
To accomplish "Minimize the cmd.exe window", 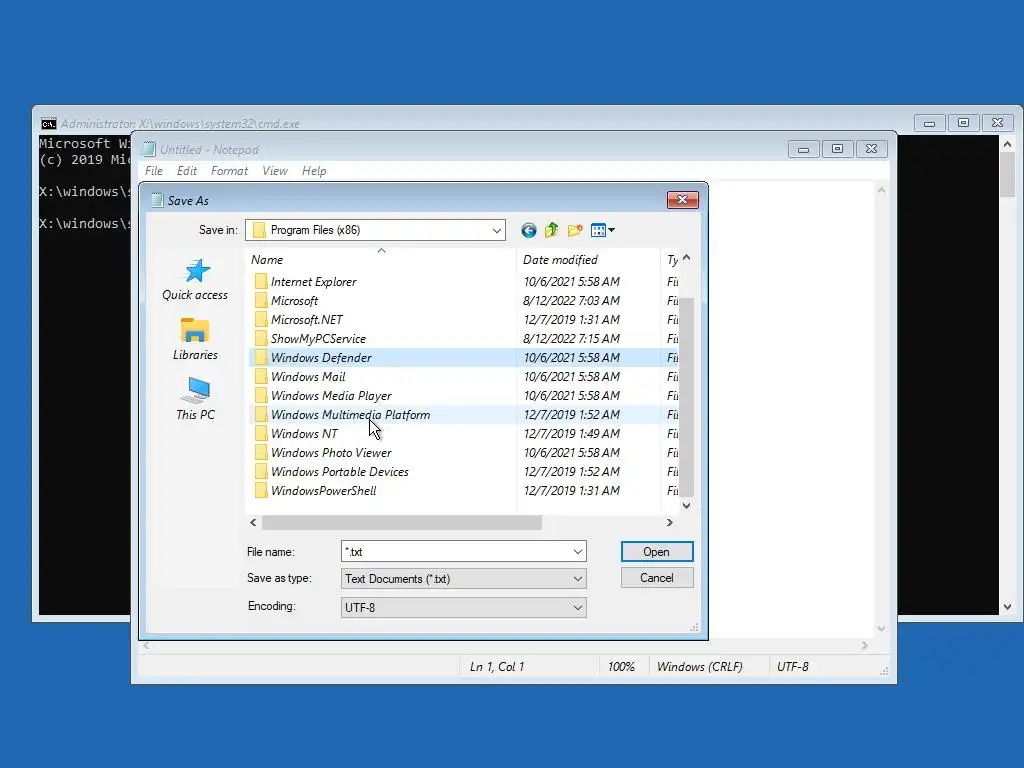I will pos(929,123).
